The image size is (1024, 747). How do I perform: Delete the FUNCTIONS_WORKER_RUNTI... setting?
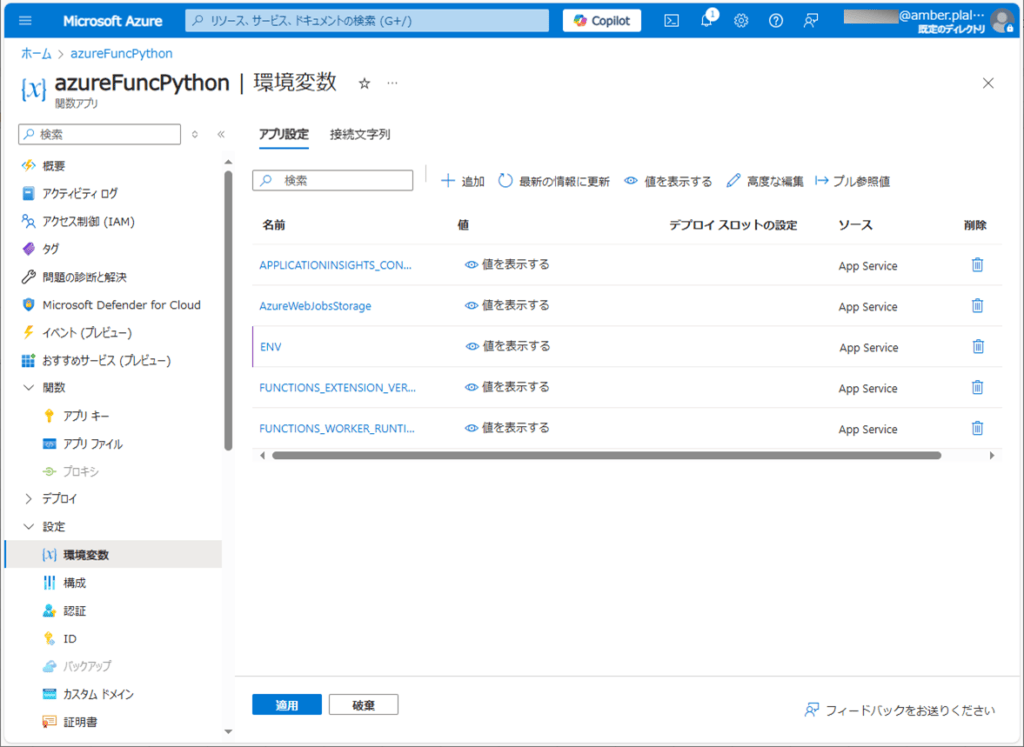click(977, 428)
